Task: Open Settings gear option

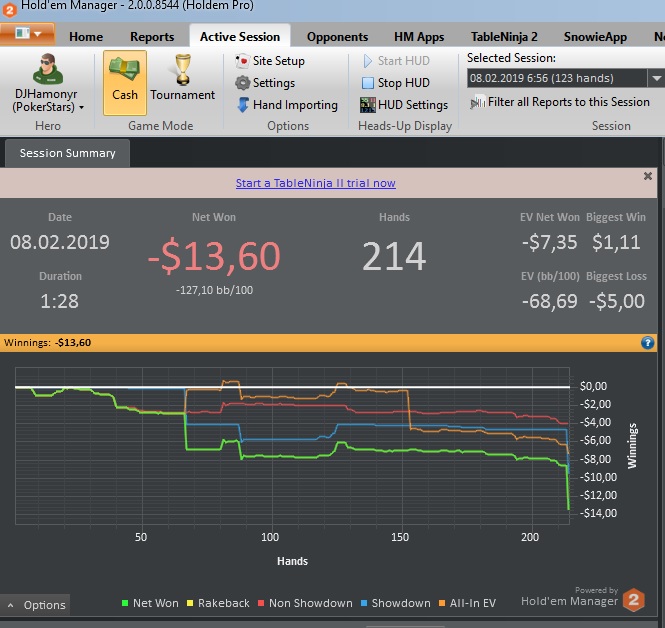Action: pyautogui.click(x=265, y=83)
